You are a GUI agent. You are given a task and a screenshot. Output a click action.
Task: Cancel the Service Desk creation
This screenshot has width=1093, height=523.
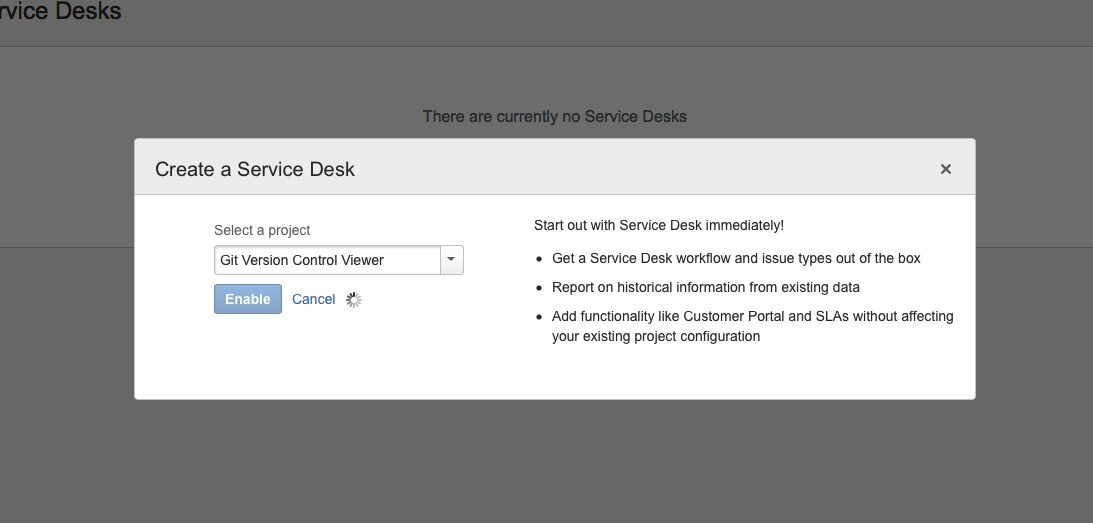[313, 299]
